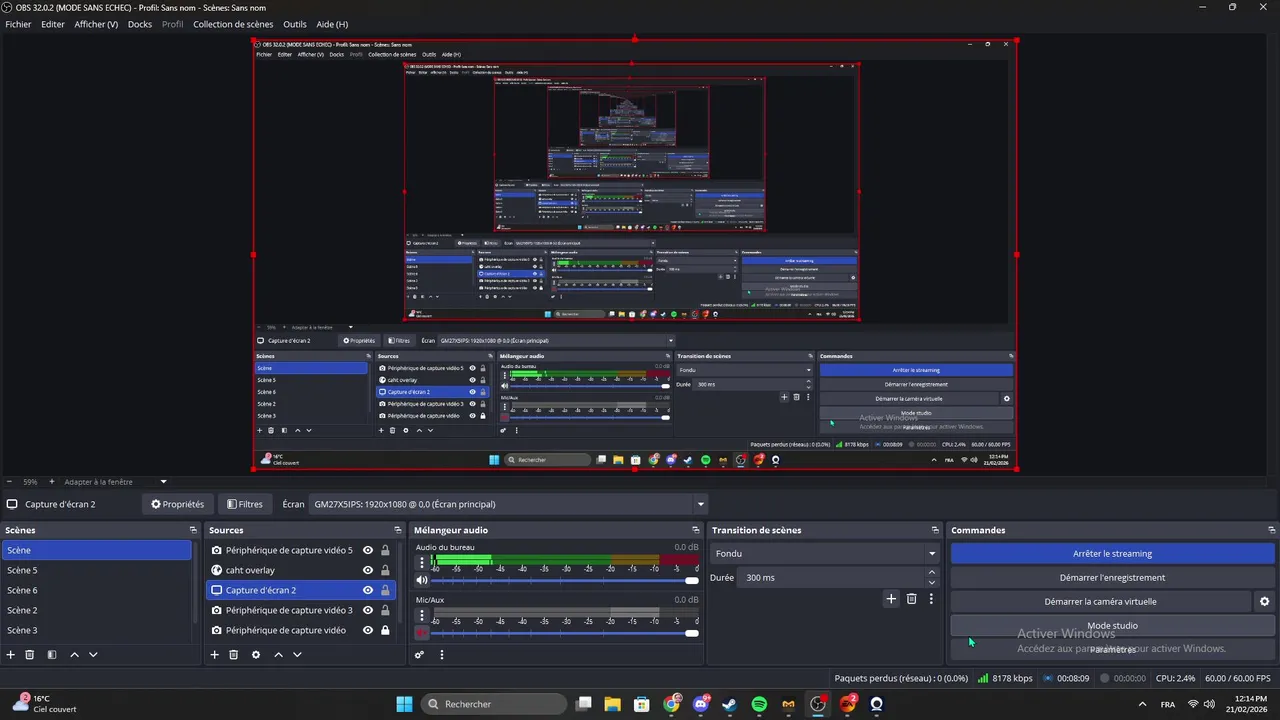Viewport: 1280px width, 720px height.
Task: Increase Durée with up stepper
Action: click(932, 573)
